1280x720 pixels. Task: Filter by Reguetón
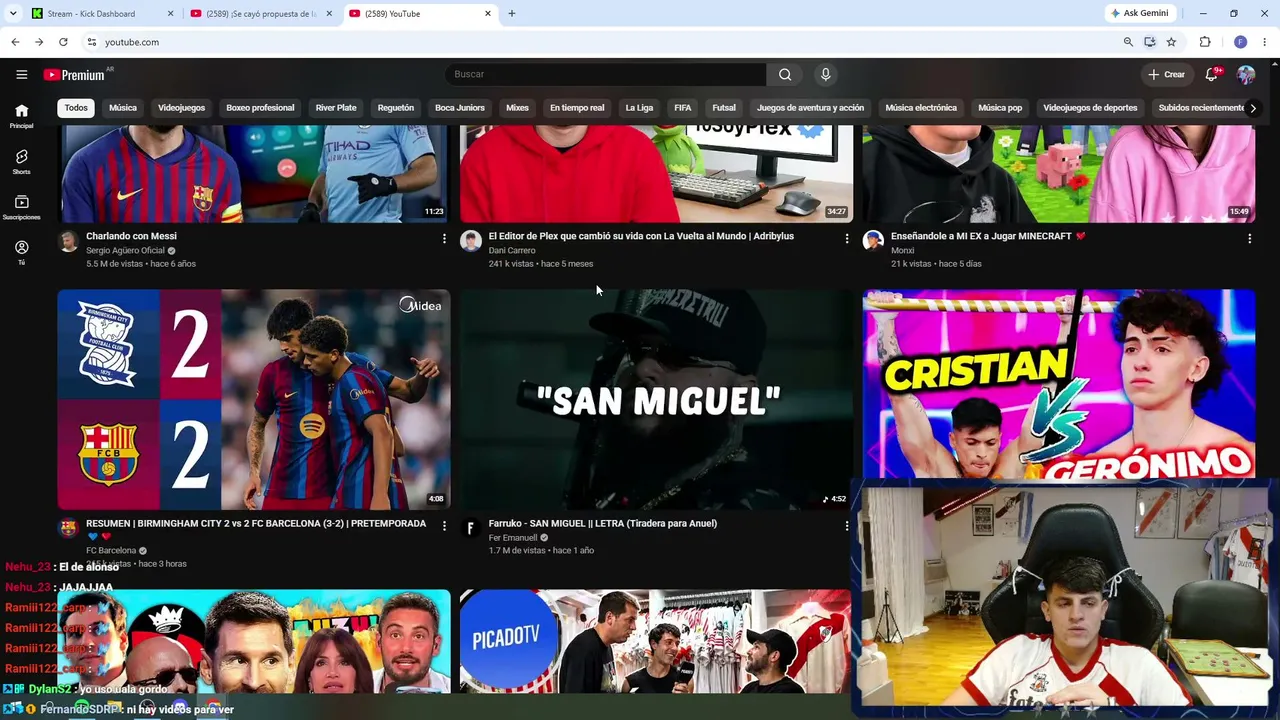[396, 108]
